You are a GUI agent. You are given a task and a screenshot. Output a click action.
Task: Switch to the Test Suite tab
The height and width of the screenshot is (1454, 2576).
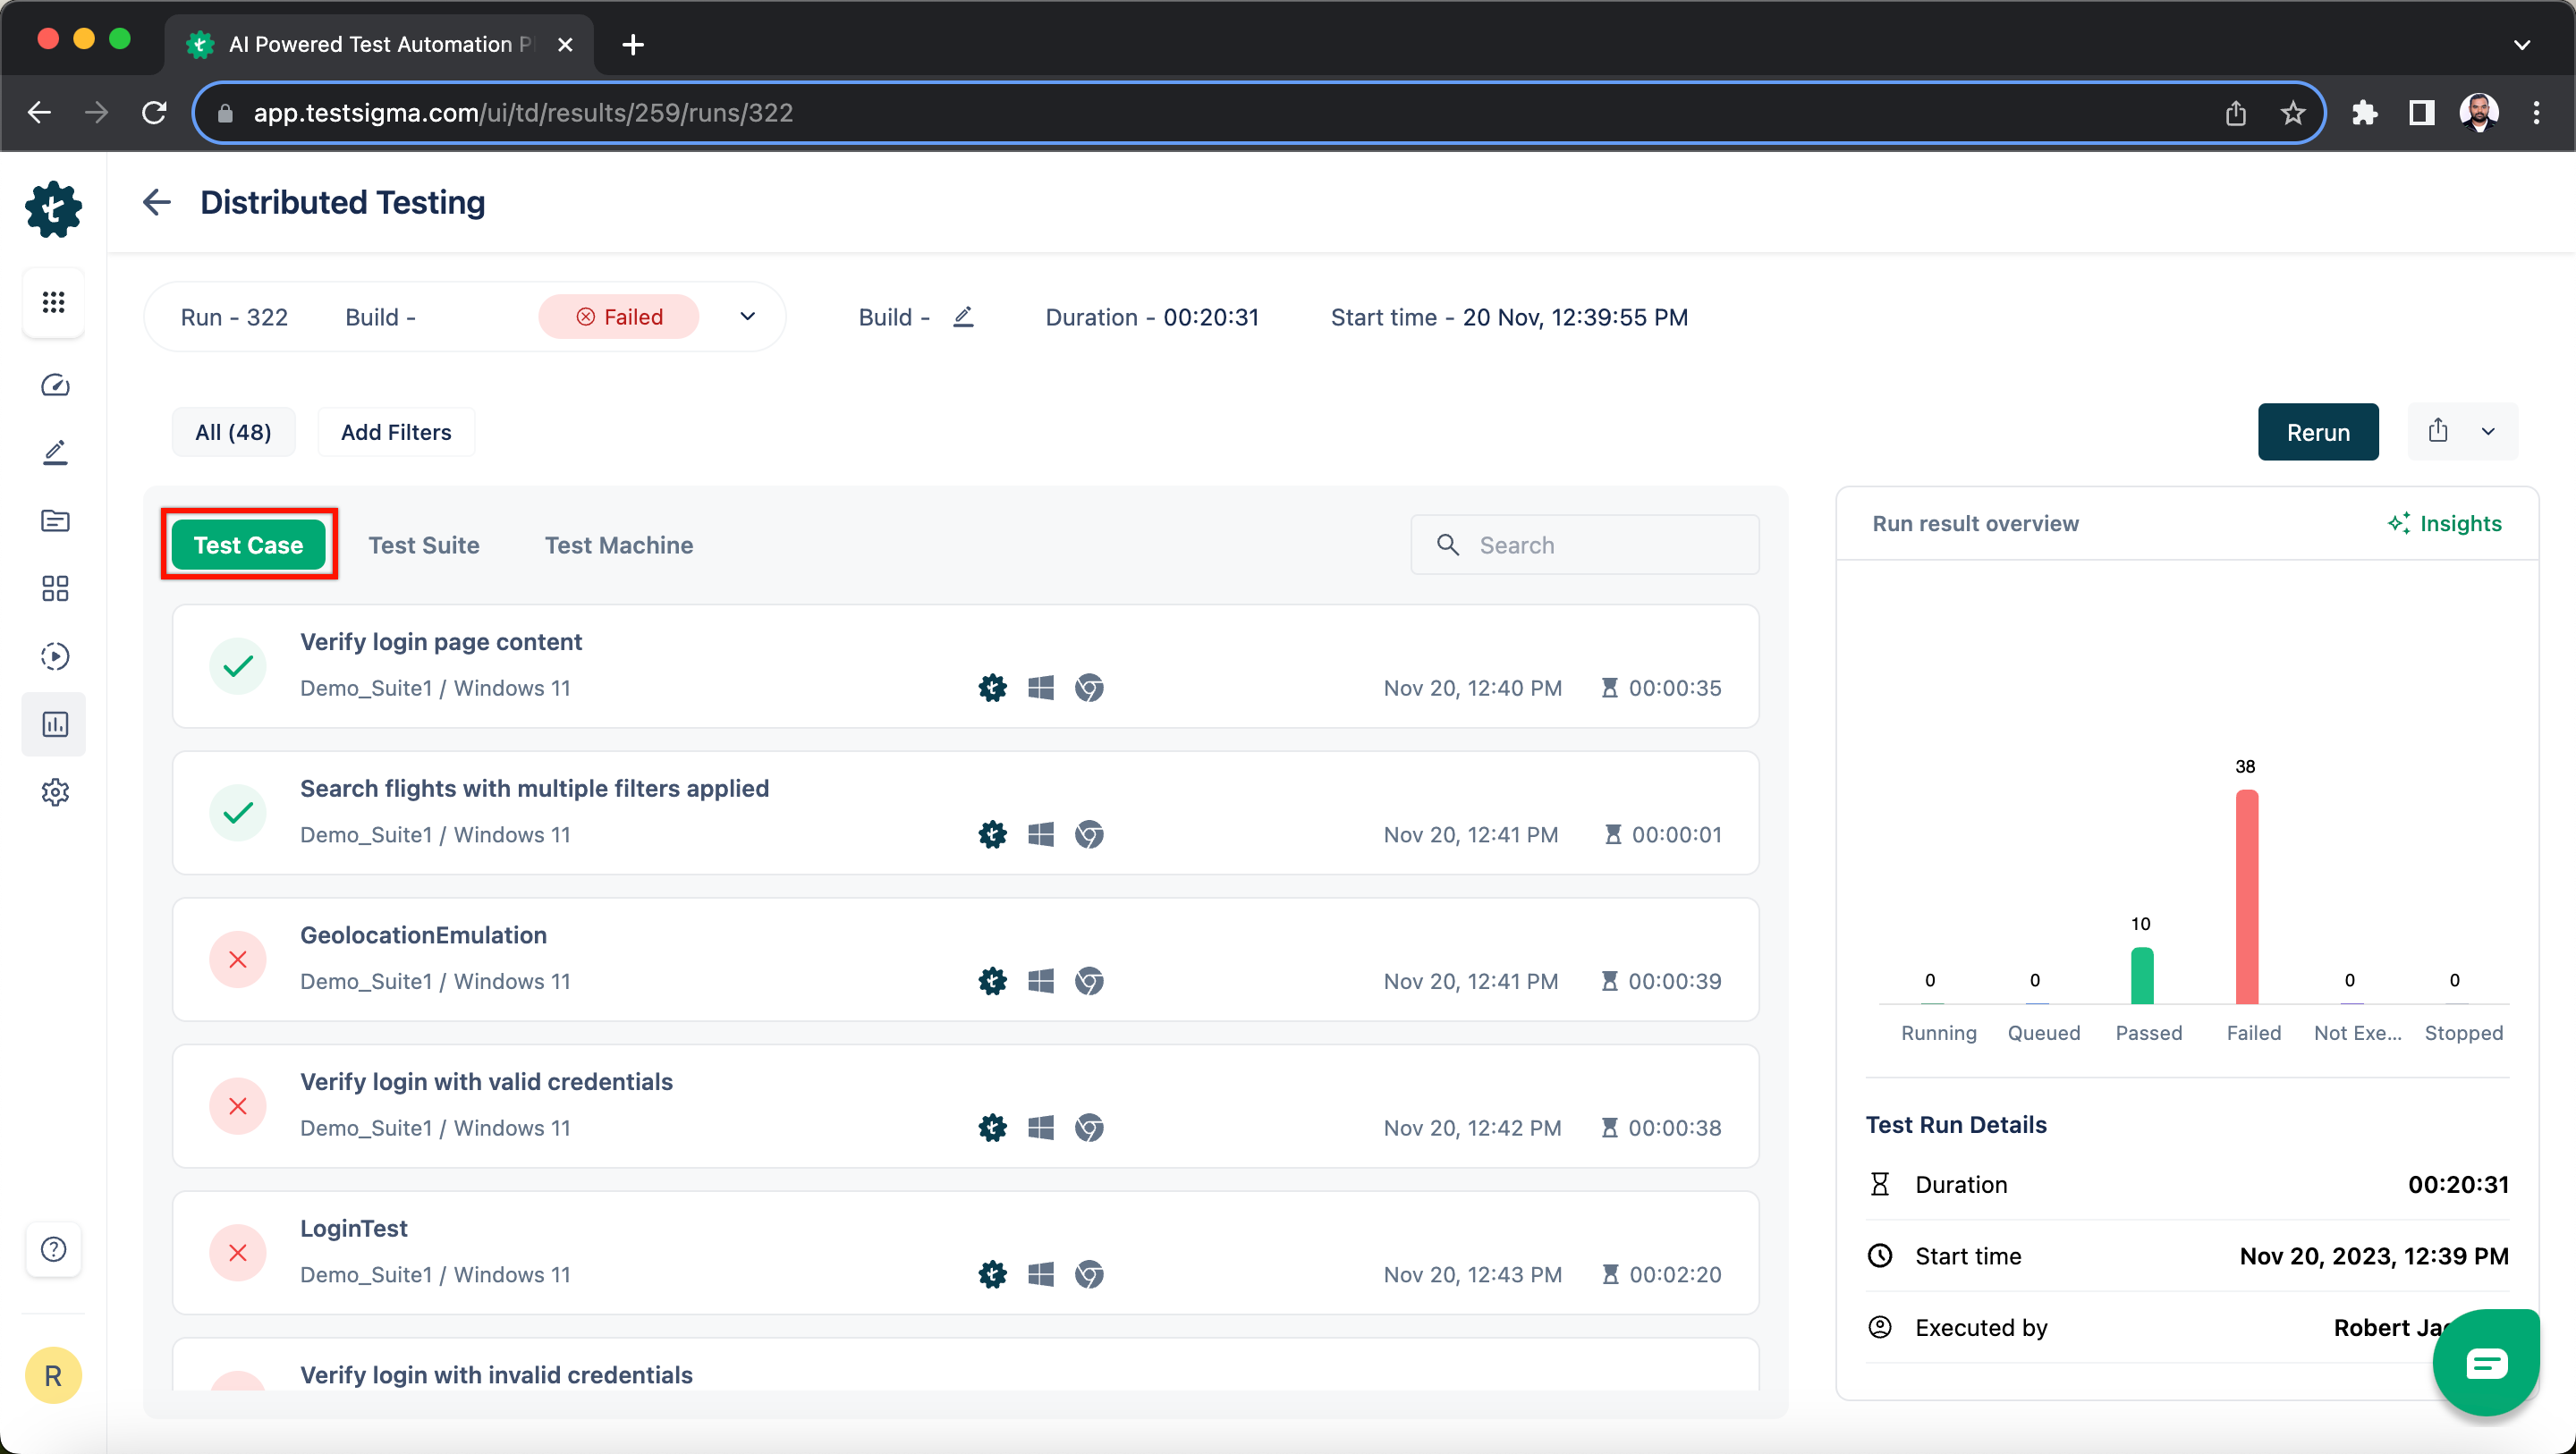(424, 545)
